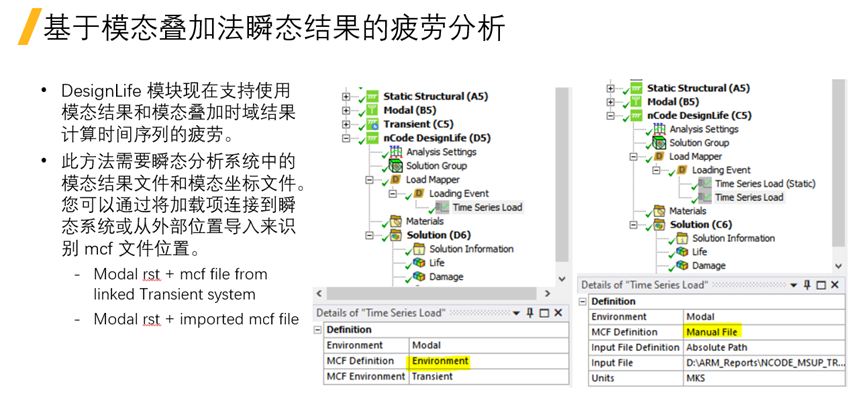Click the D:\ARM_Reports input file path cell
Image resolution: width=865 pixels, height=409 pixels.
pyautogui.click(x=764, y=363)
